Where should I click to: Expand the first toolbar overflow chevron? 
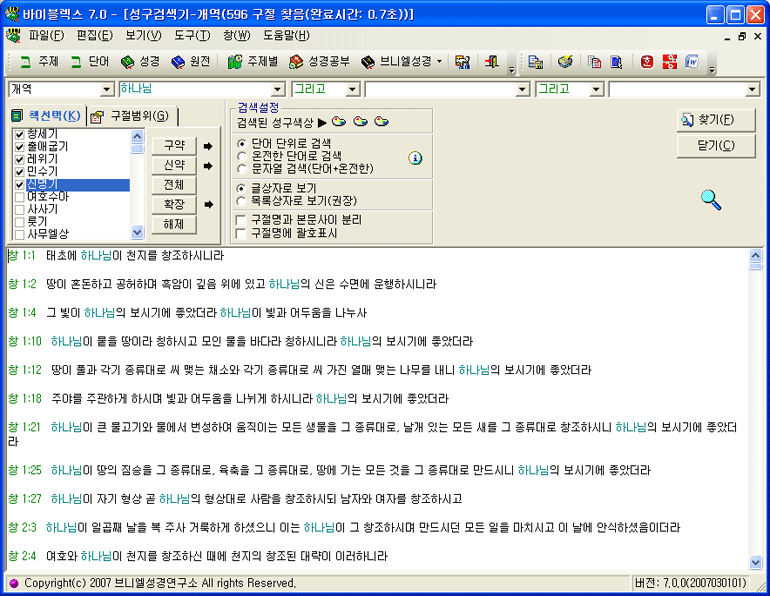point(511,70)
